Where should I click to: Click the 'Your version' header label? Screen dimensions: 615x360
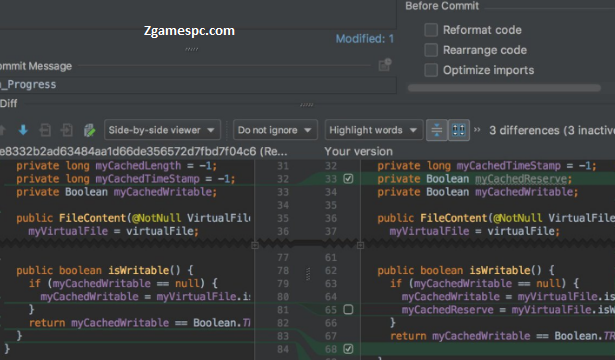[358, 151]
